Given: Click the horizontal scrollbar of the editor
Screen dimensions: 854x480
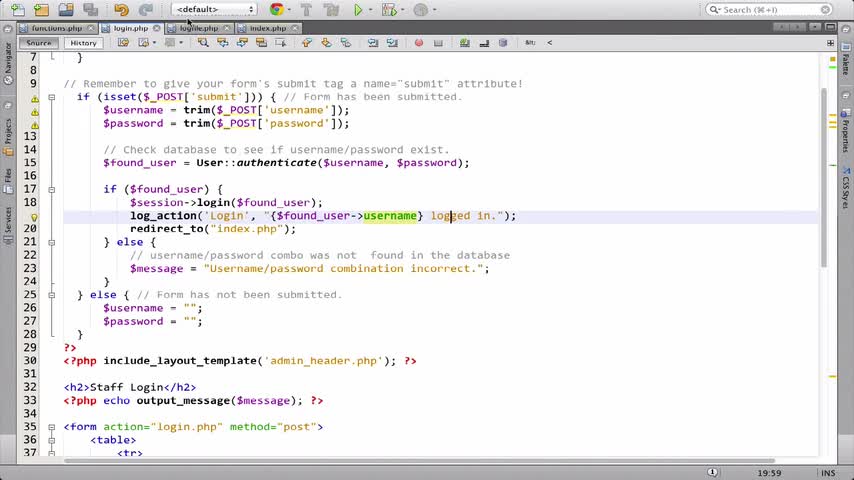Looking at the screenshot, I should point(419,461).
